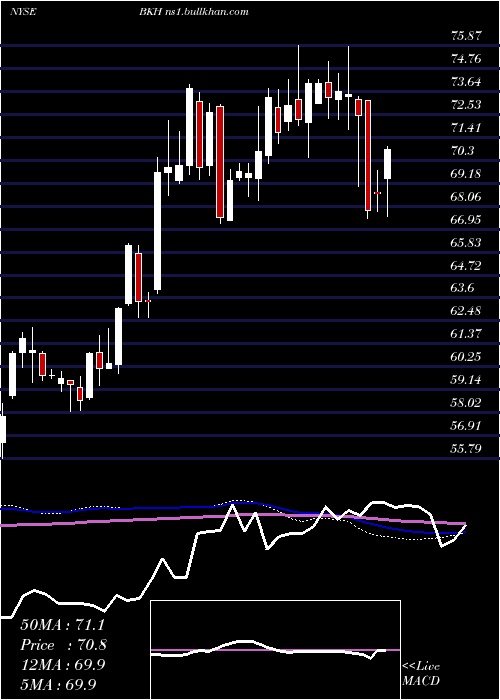Click the 64.72 price axis label
This screenshot has height=700, width=500.
click(467, 265)
